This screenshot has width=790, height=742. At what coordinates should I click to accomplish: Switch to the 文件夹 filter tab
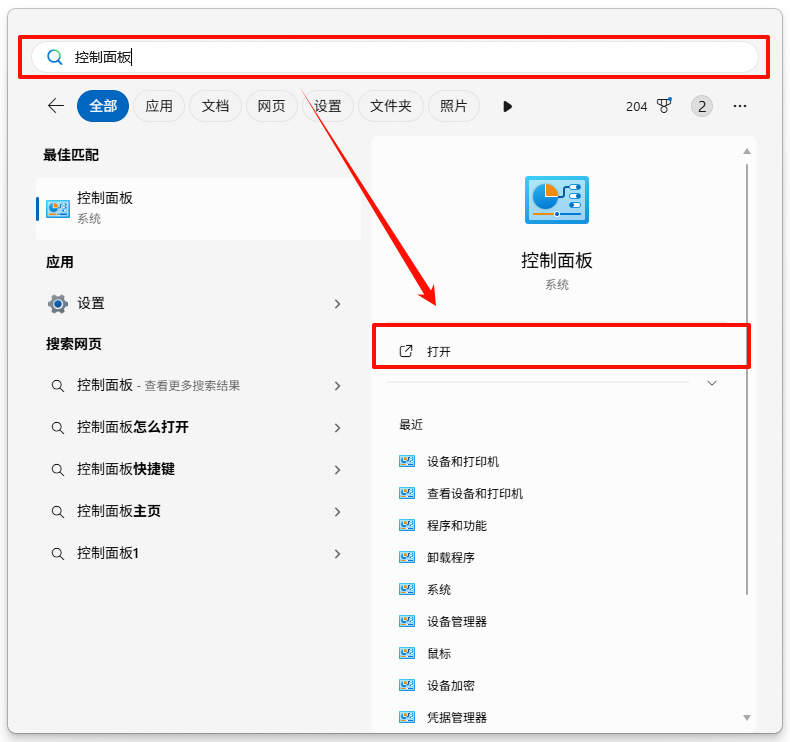pyautogui.click(x=391, y=106)
